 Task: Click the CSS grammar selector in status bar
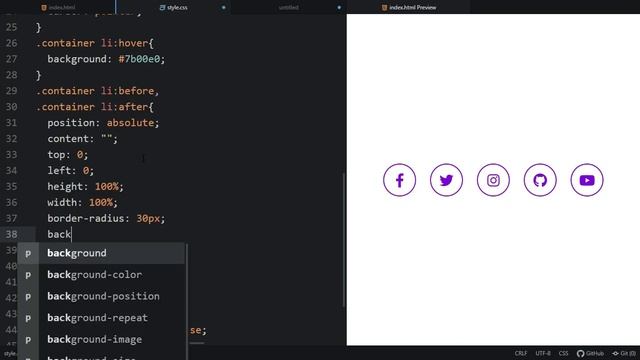(x=564, y=353)
